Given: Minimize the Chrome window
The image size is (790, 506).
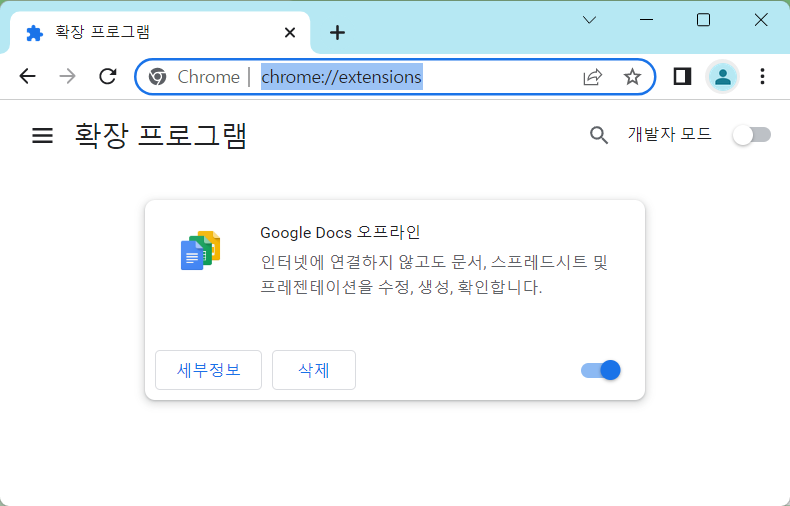Looking at the screenshot, I should pos(646,20).
